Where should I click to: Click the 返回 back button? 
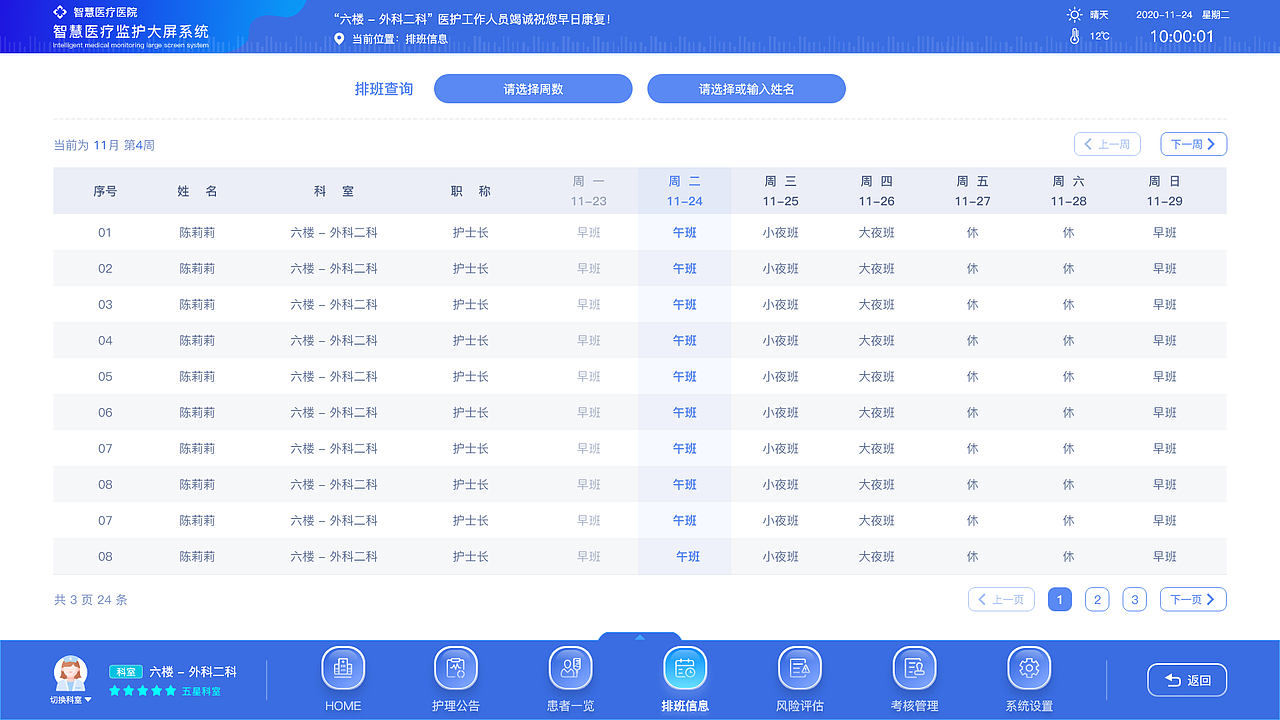coord(1187,681)
